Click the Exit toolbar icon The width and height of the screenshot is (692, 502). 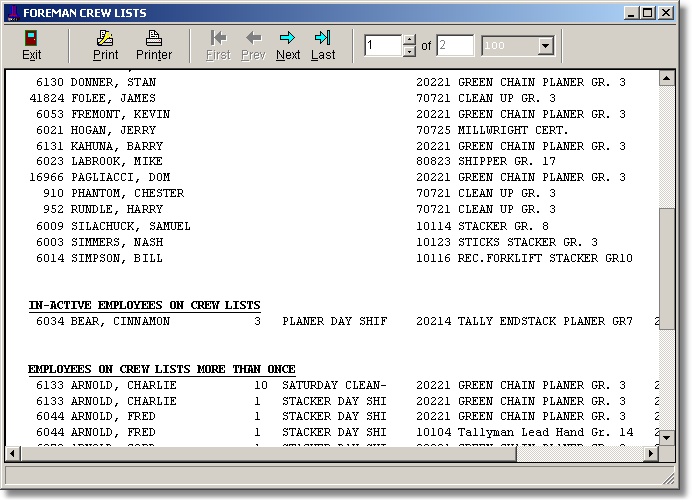tap(31, 38)
